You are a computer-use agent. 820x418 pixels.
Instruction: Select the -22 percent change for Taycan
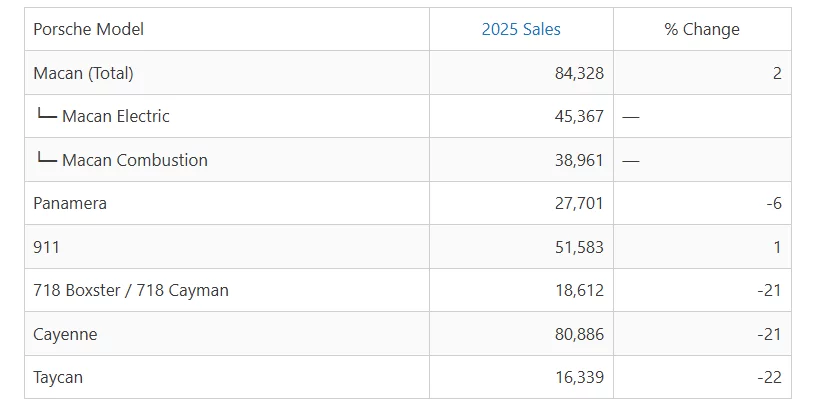pyautogui.click(x=769, y=378)
